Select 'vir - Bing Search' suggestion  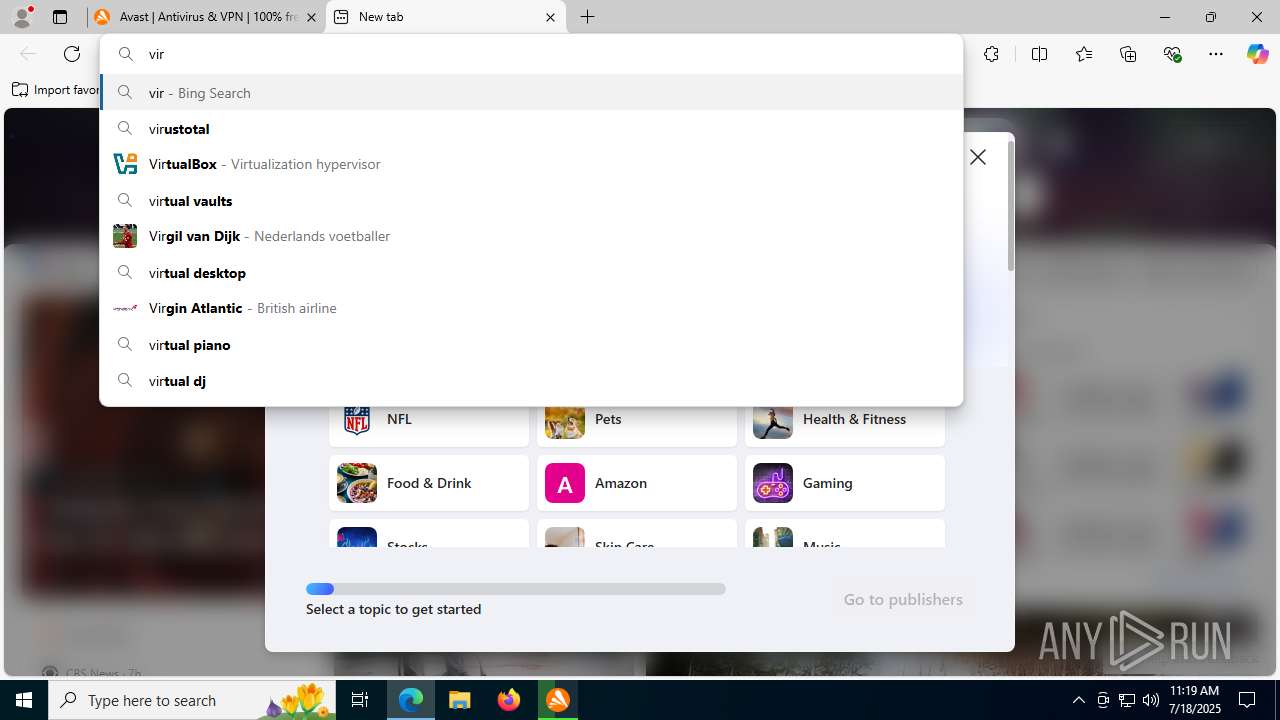coord(531,93)
